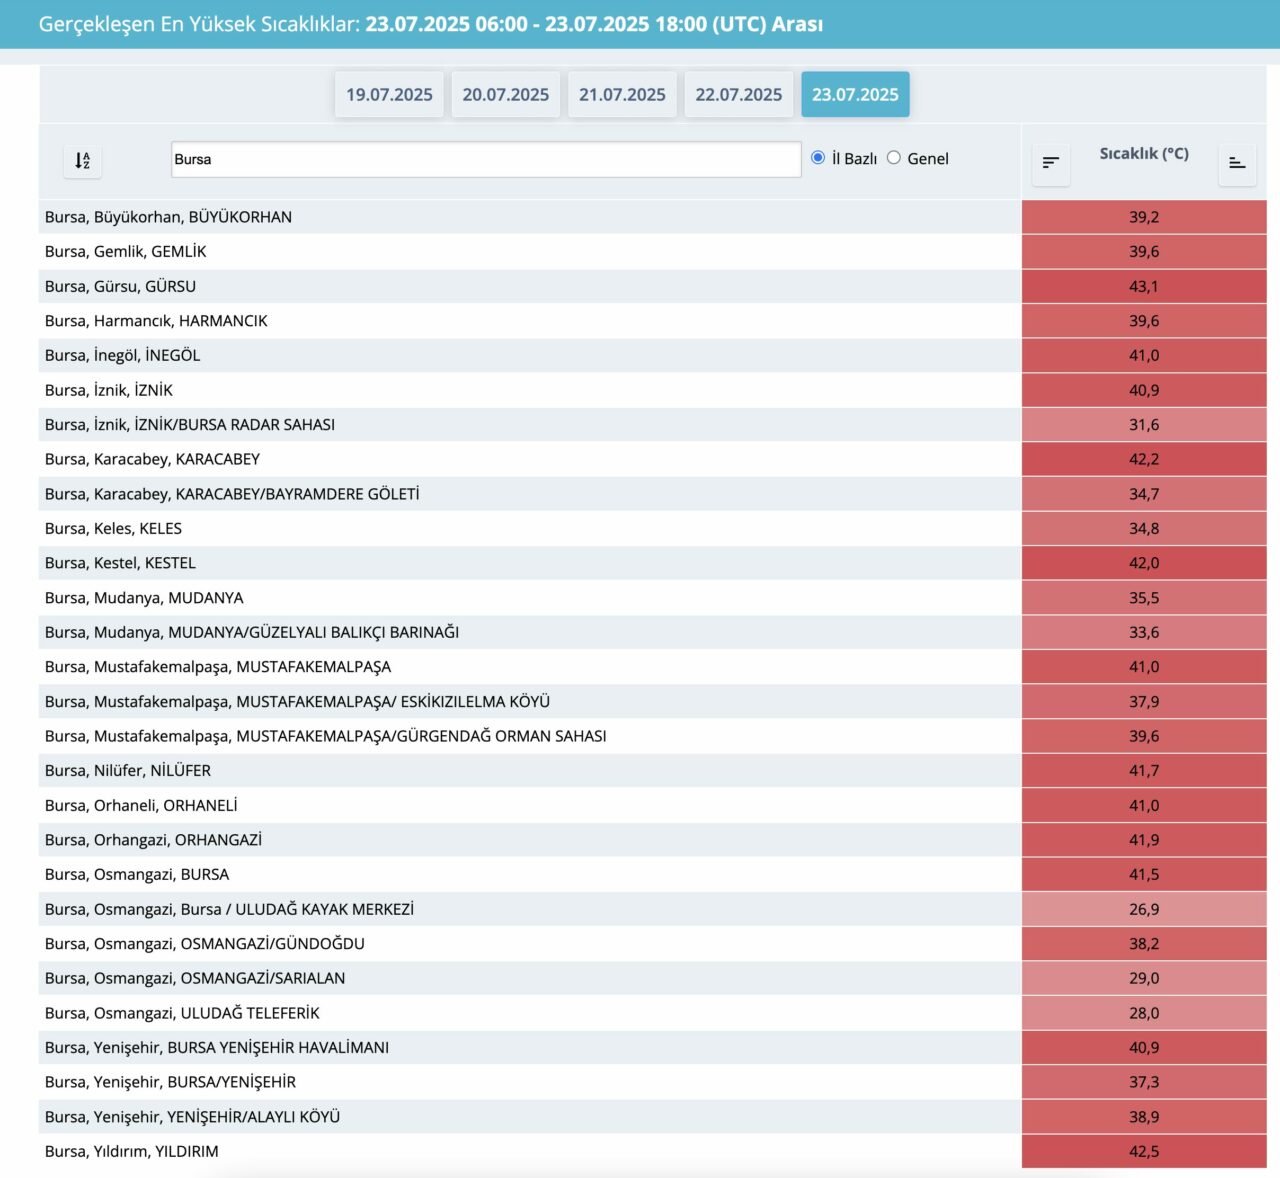Click the Bursa, Nilüfer, NİLÜFER entry

coord(128,770)
